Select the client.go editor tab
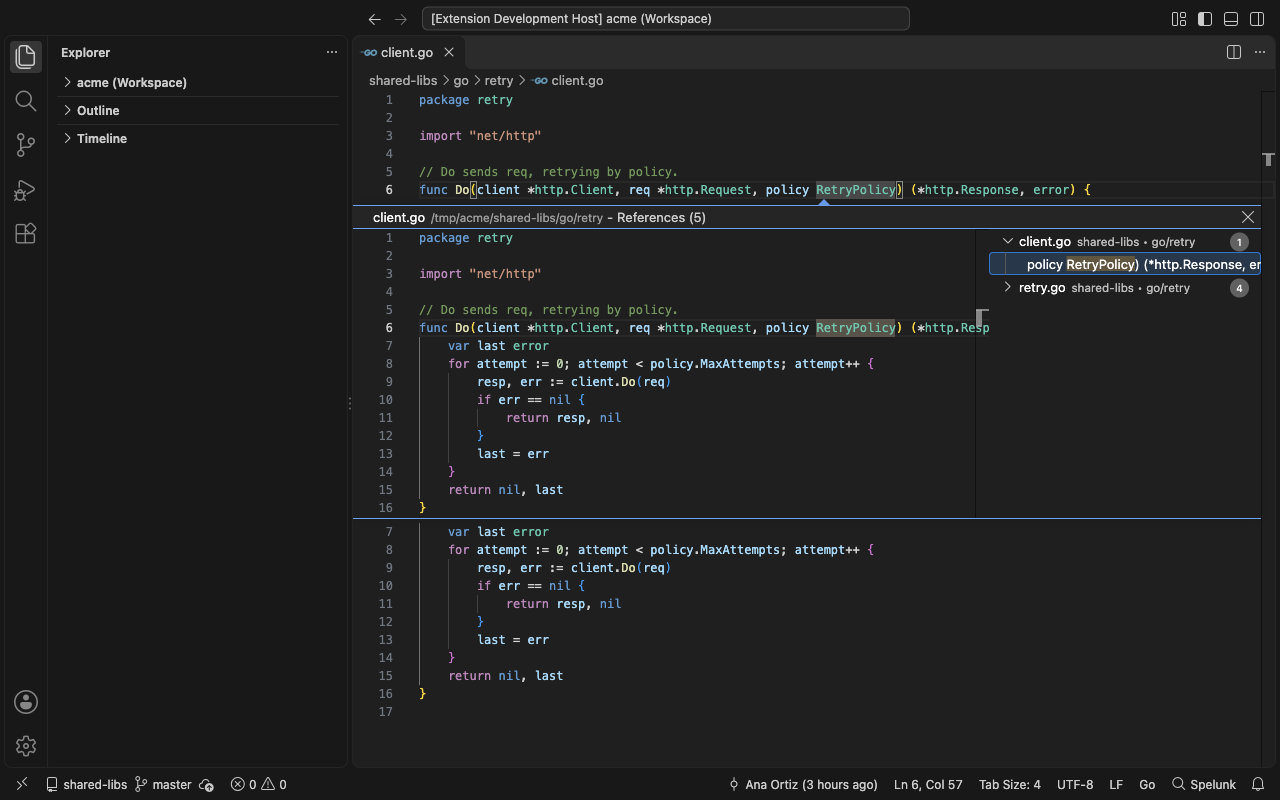 click(x=406, y=52)
